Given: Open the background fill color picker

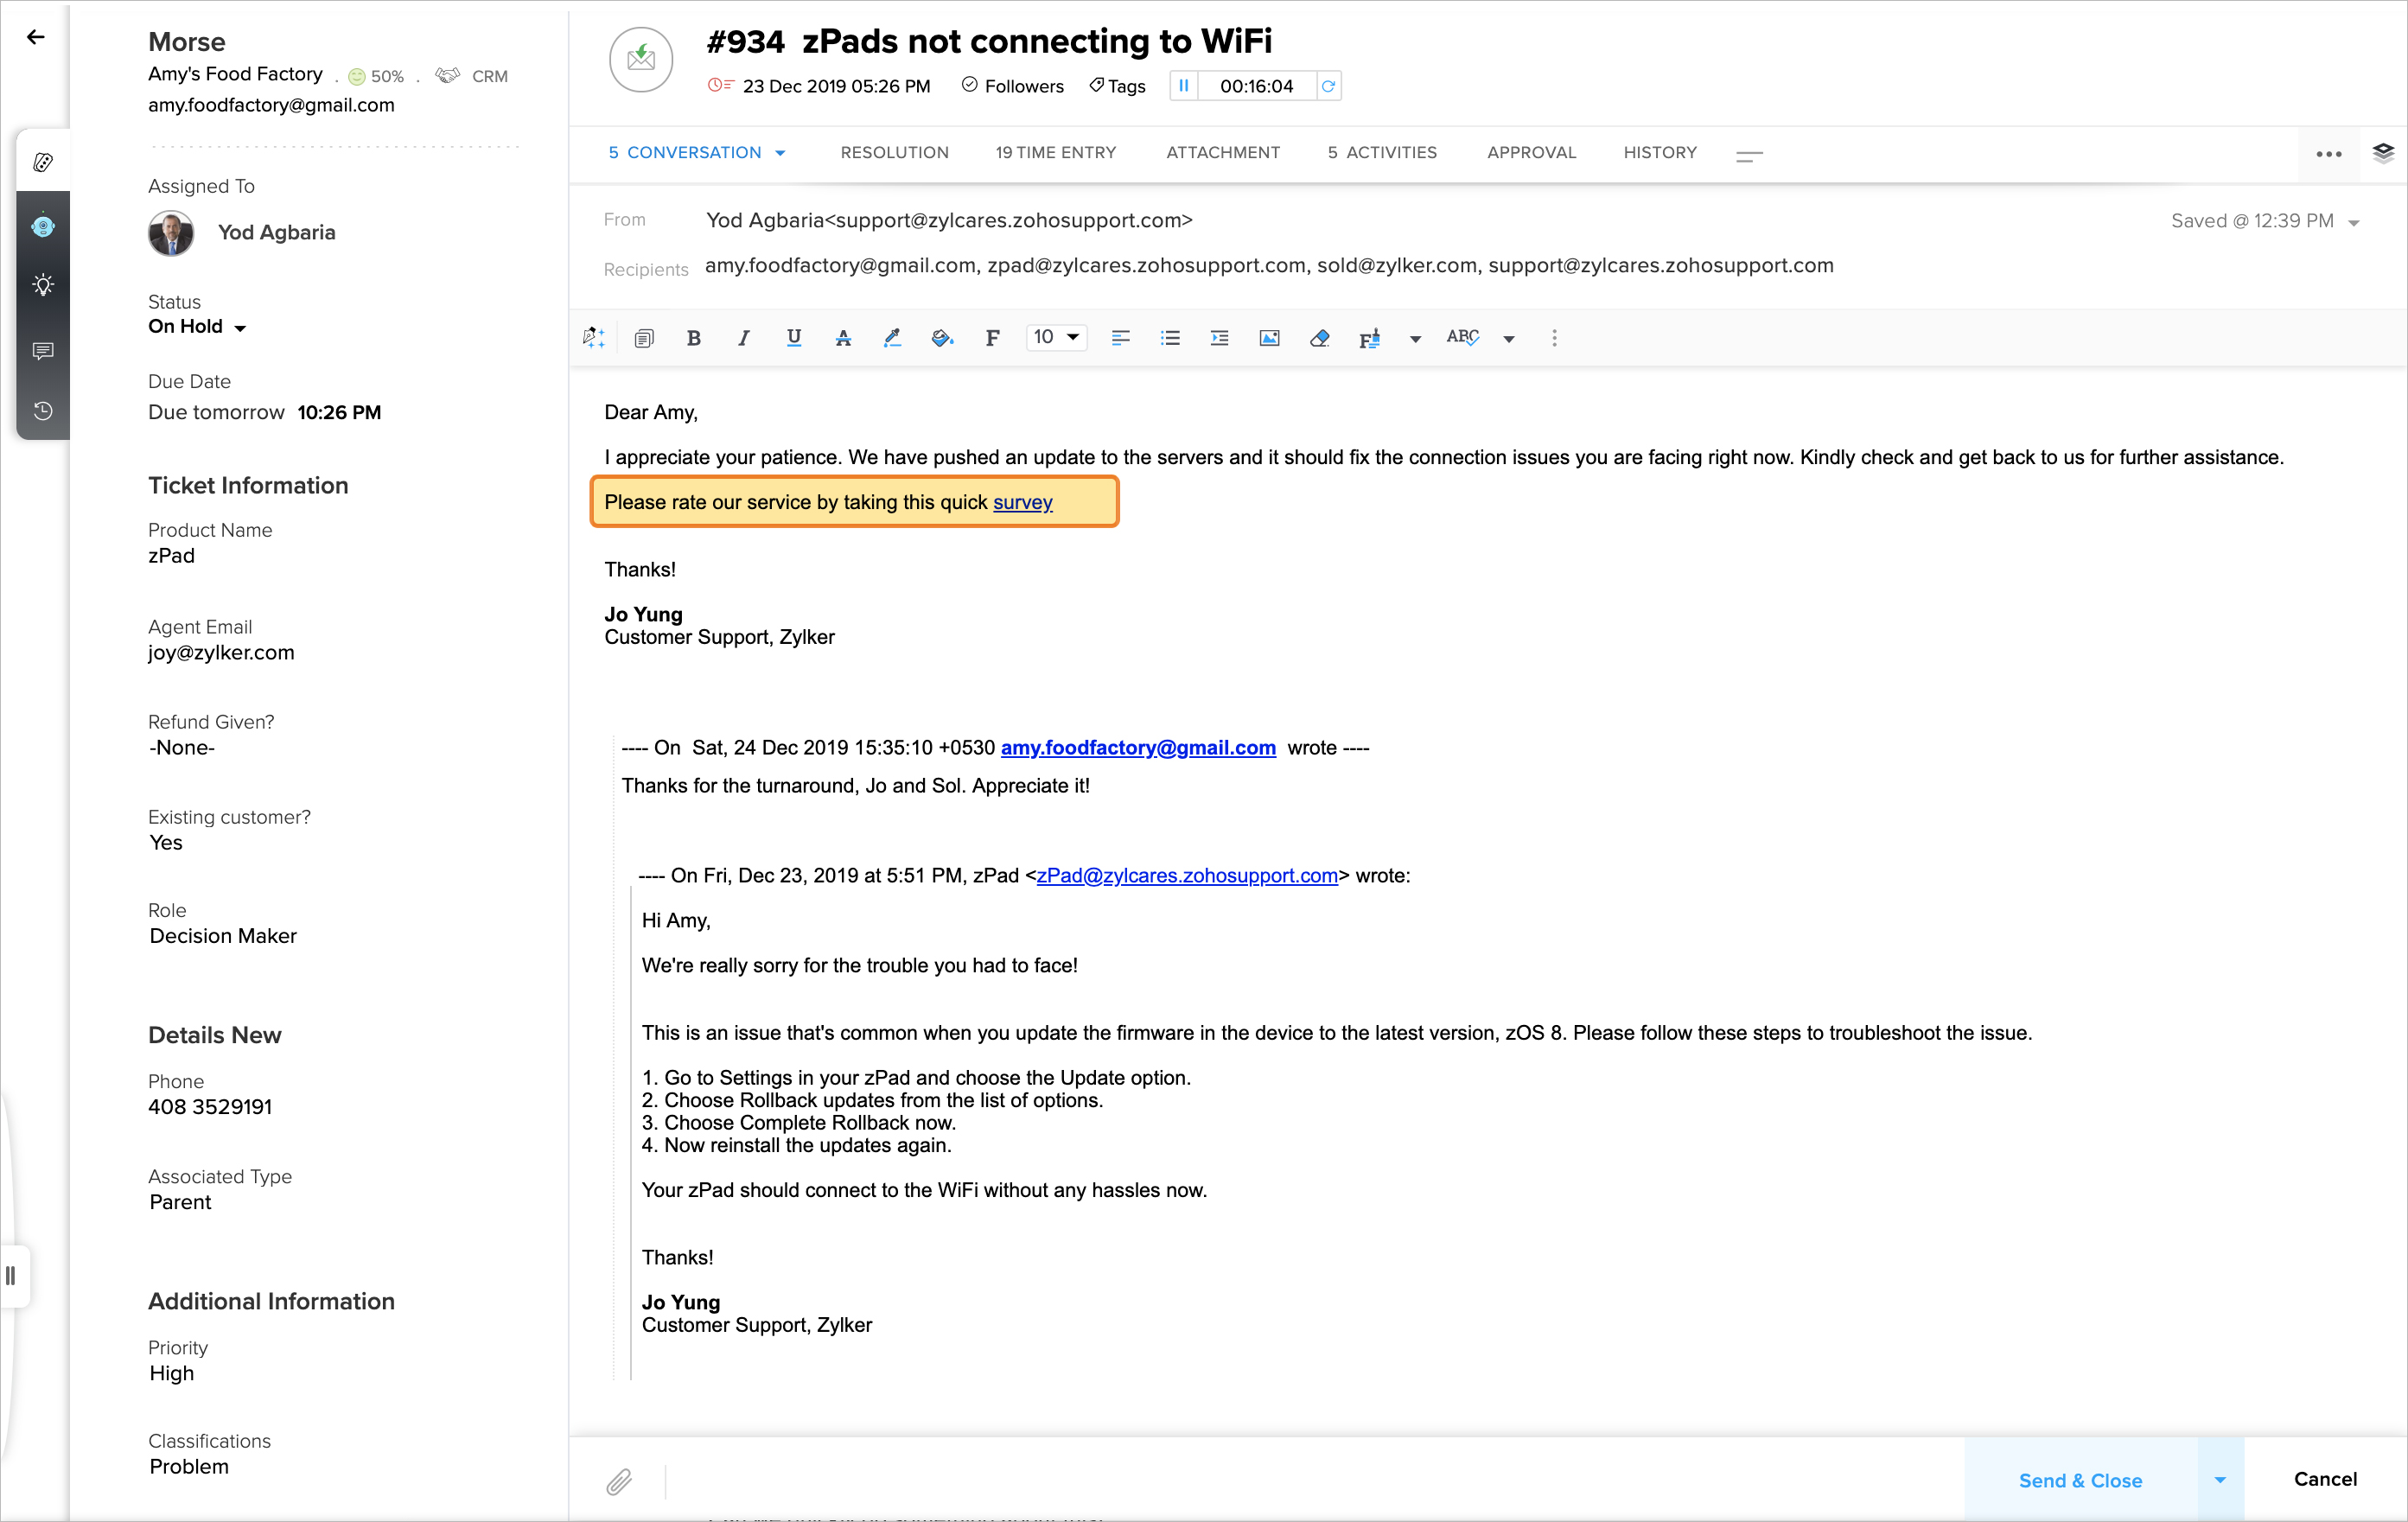Looking at the screenshot, I should (x=942, y=338).
